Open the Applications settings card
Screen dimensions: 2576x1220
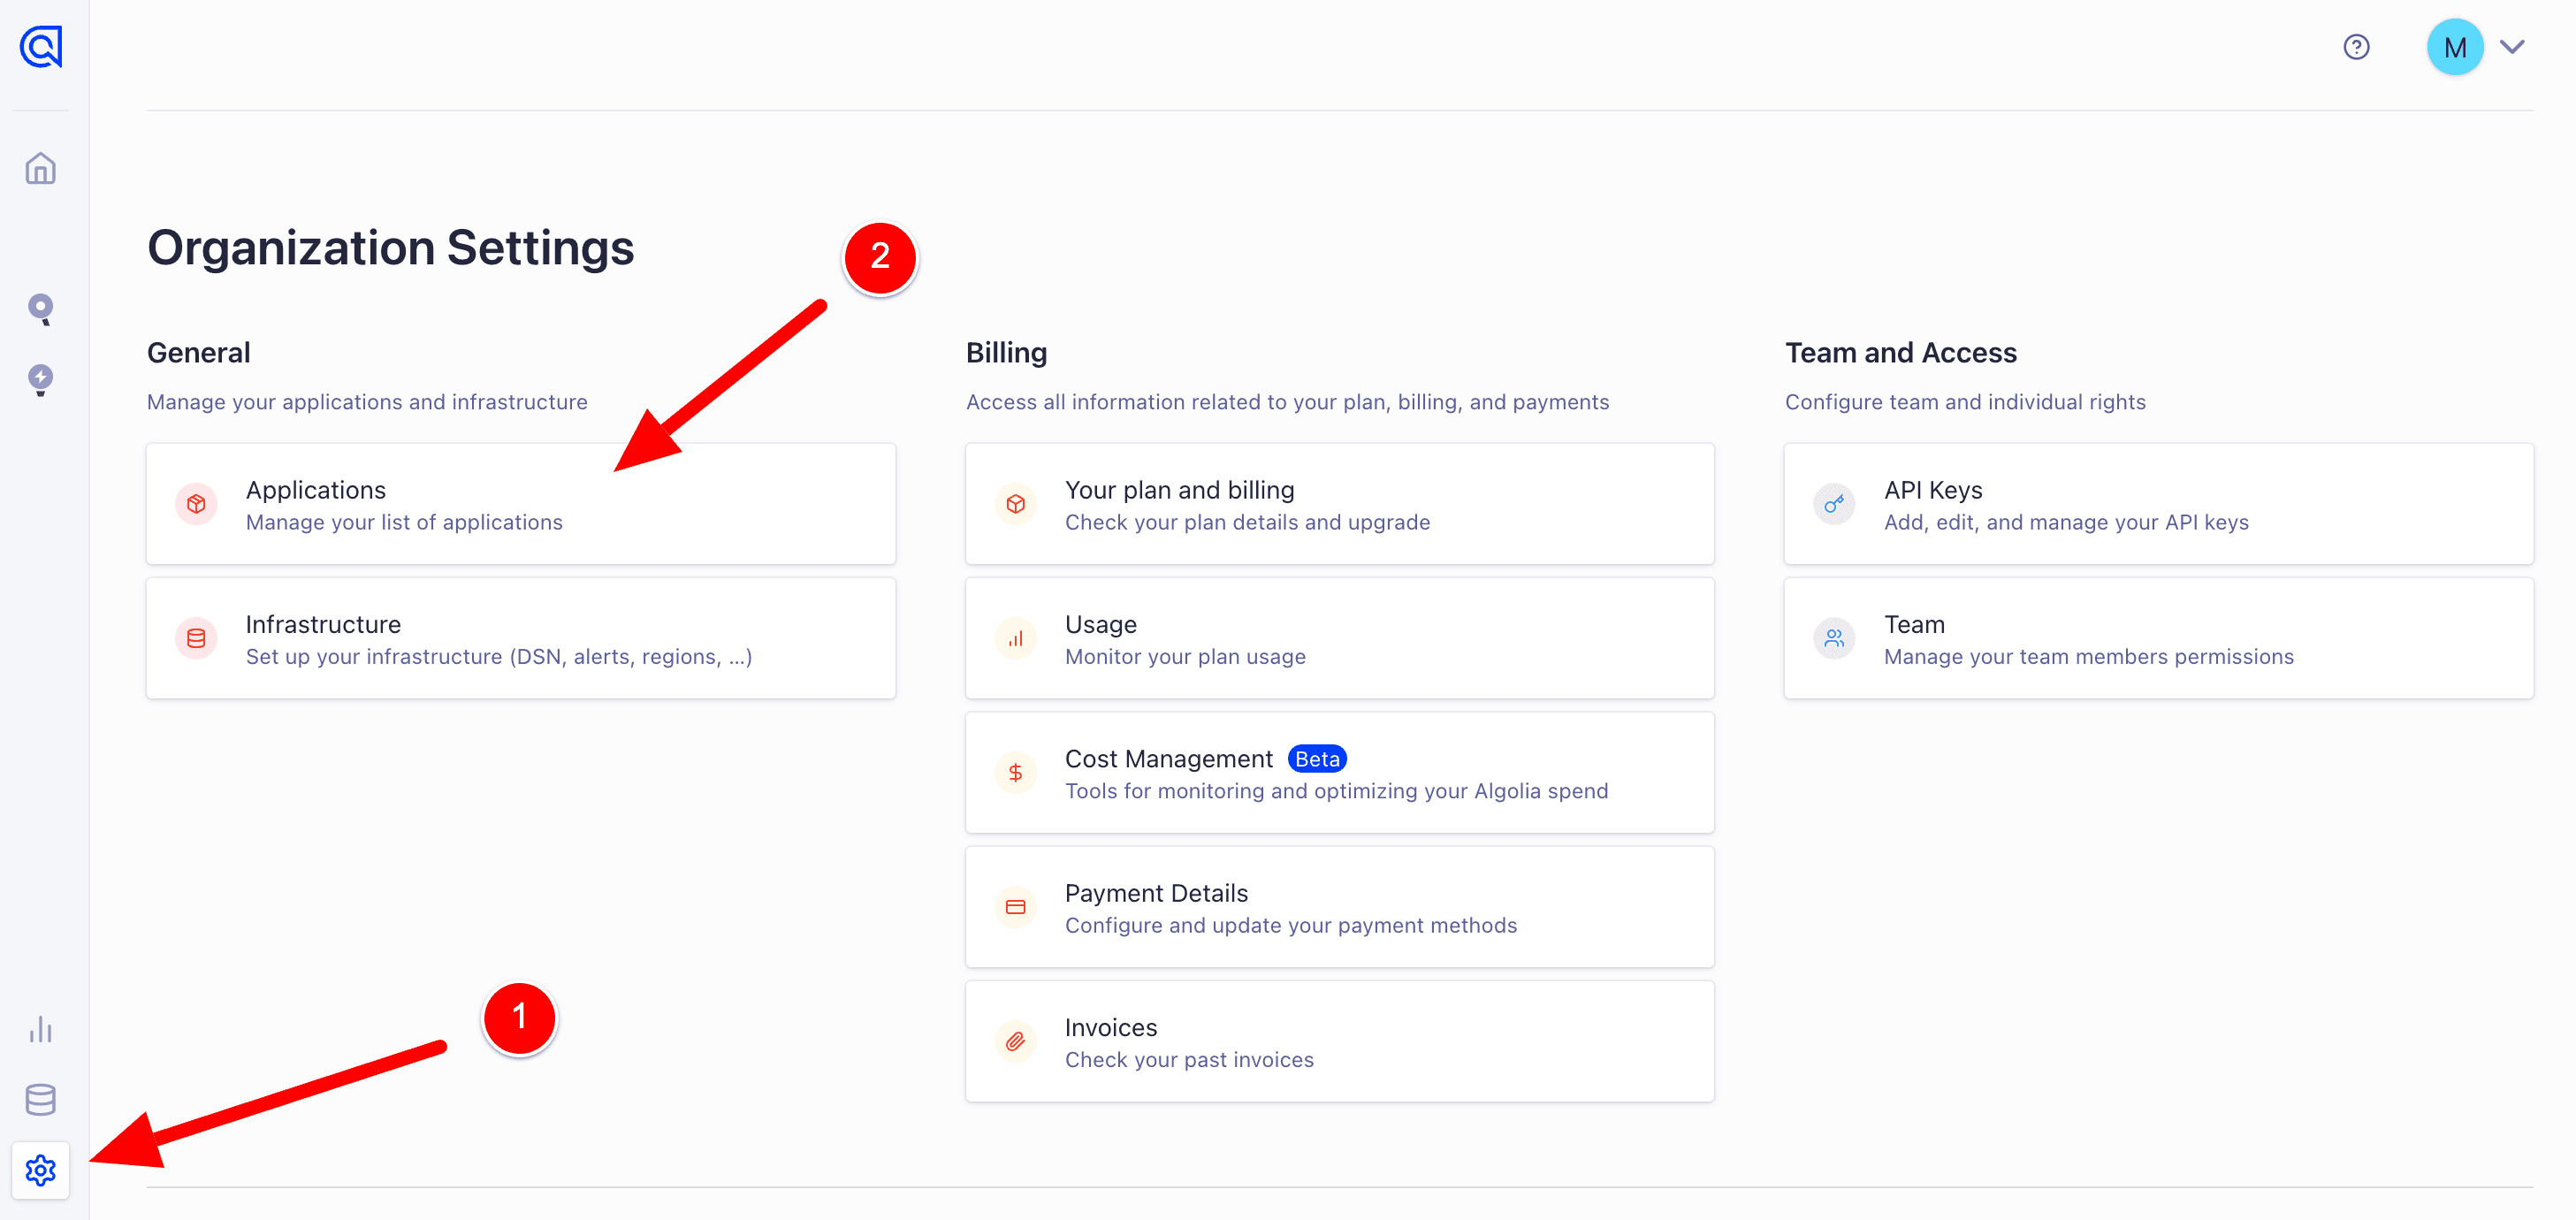pyautogui.click(x=520, y=504)
